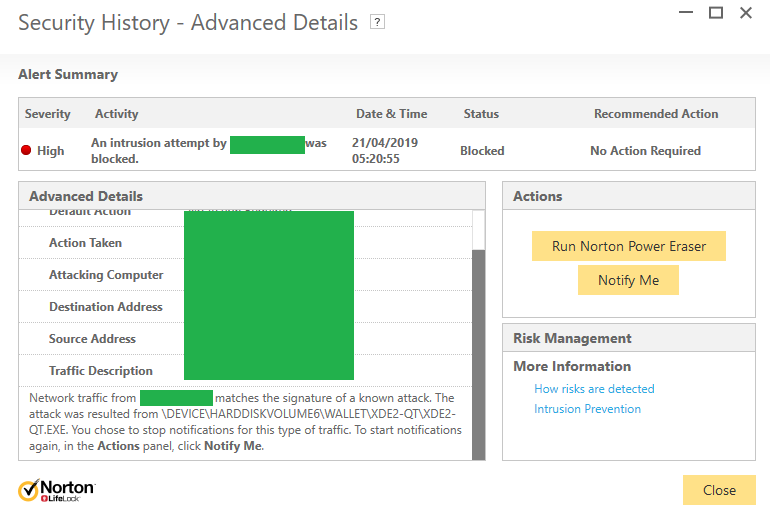Minimize the Security History window
Image resolution: width=770 pixels, height=510 pixels.
686,12
